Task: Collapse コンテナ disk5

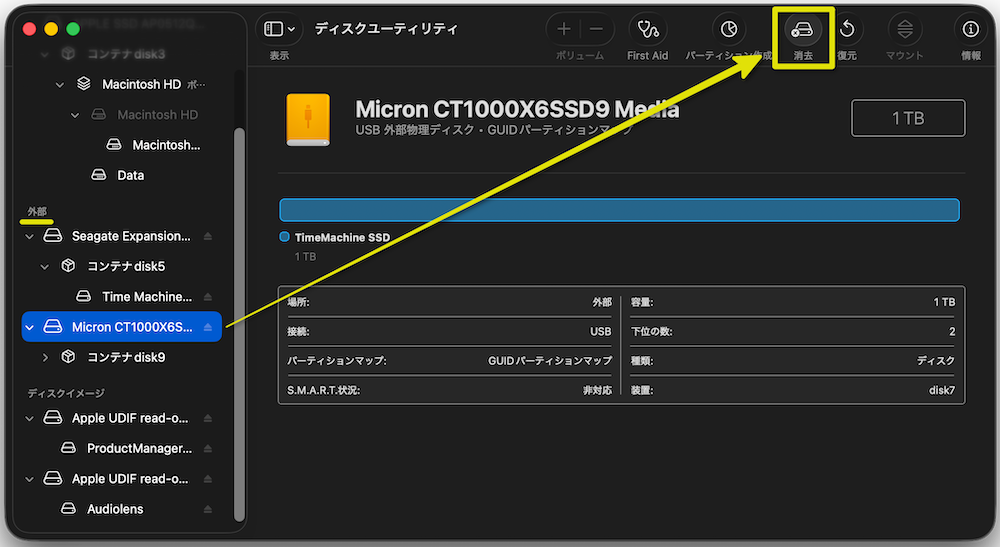Action: (45, 266)
